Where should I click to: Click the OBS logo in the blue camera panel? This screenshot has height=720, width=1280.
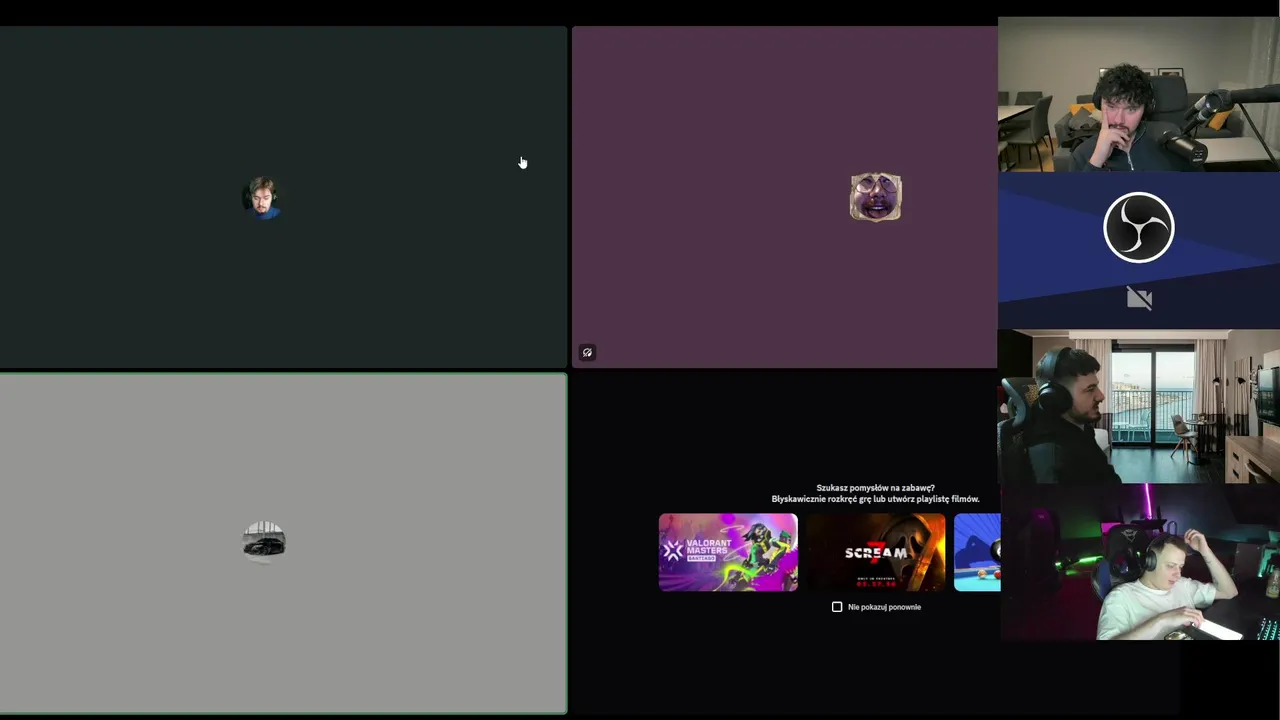pyautogui.click(x=1139, y=227)
